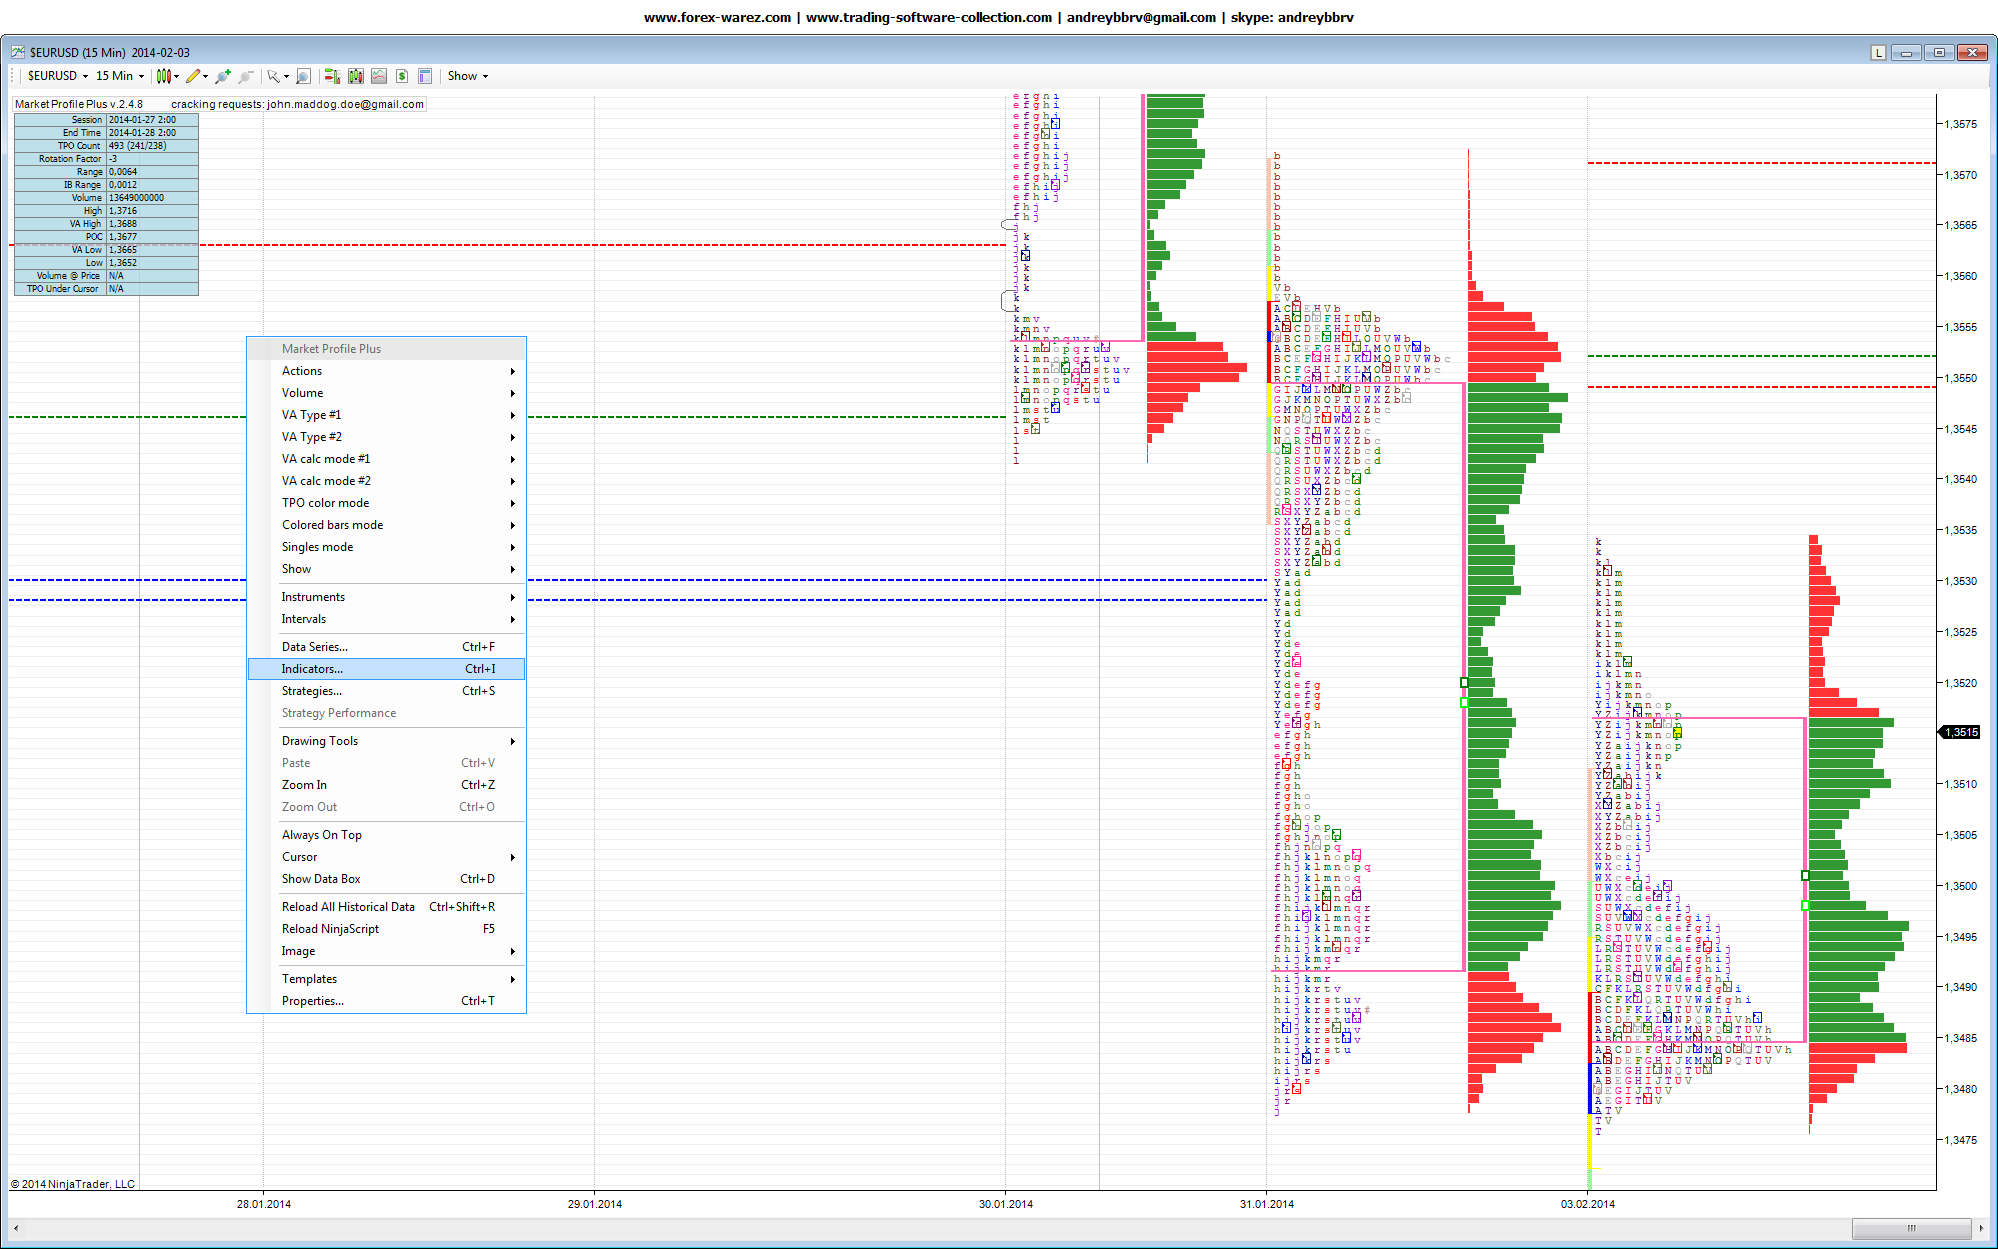Open the VA Type #1 submenu
The height and width of the screenshot is (1249, 1998).
pos(311,415)
